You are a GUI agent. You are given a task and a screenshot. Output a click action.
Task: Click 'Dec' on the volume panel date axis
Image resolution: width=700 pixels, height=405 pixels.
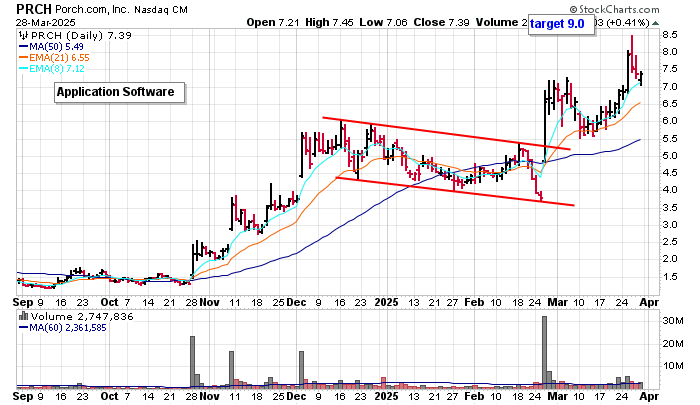click(296, 396)
